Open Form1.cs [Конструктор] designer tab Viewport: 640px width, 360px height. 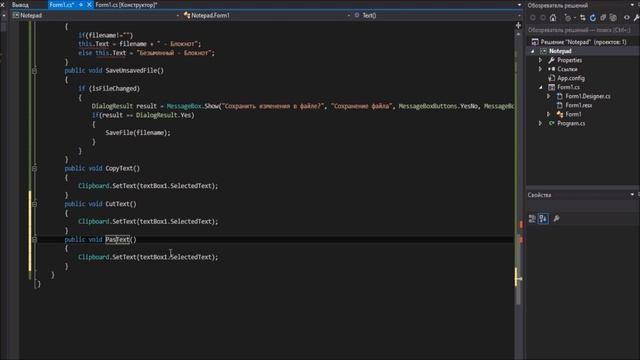point(126,5)
